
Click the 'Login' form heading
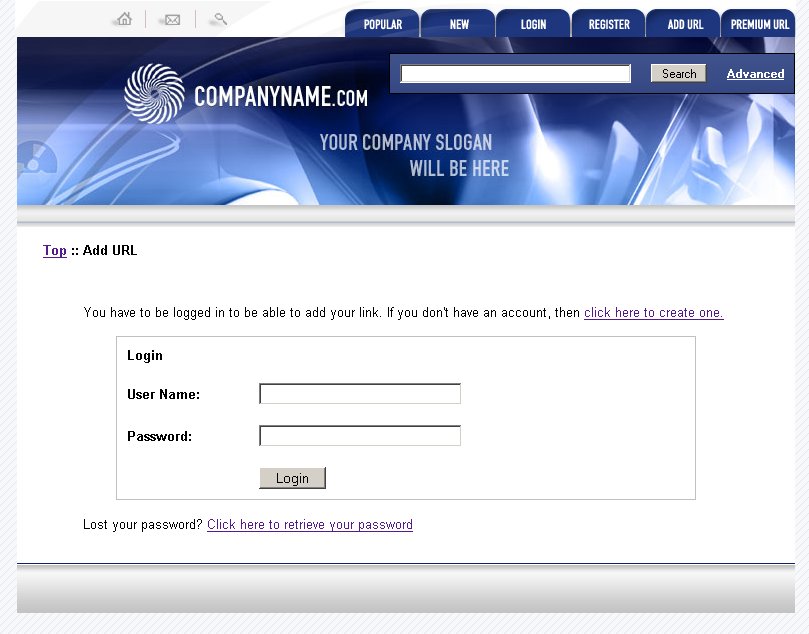(144, 355)
